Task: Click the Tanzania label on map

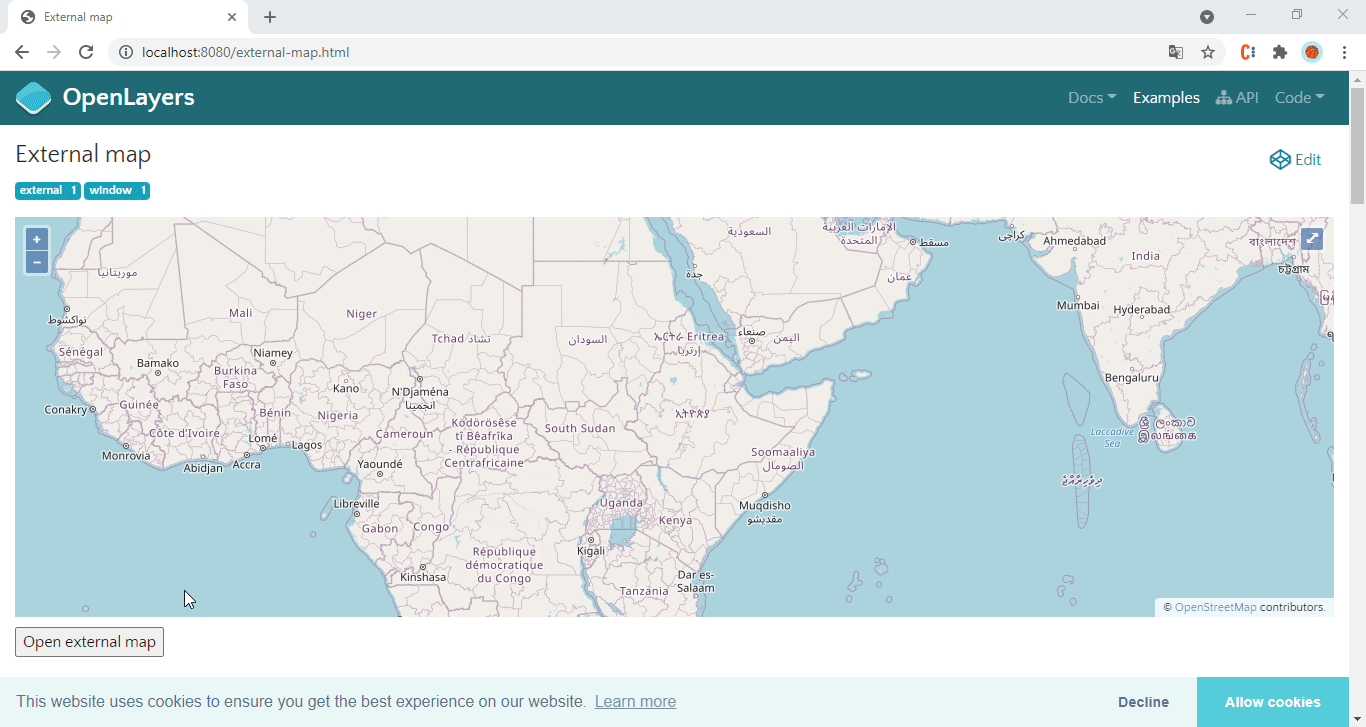Action: point(643,591)
